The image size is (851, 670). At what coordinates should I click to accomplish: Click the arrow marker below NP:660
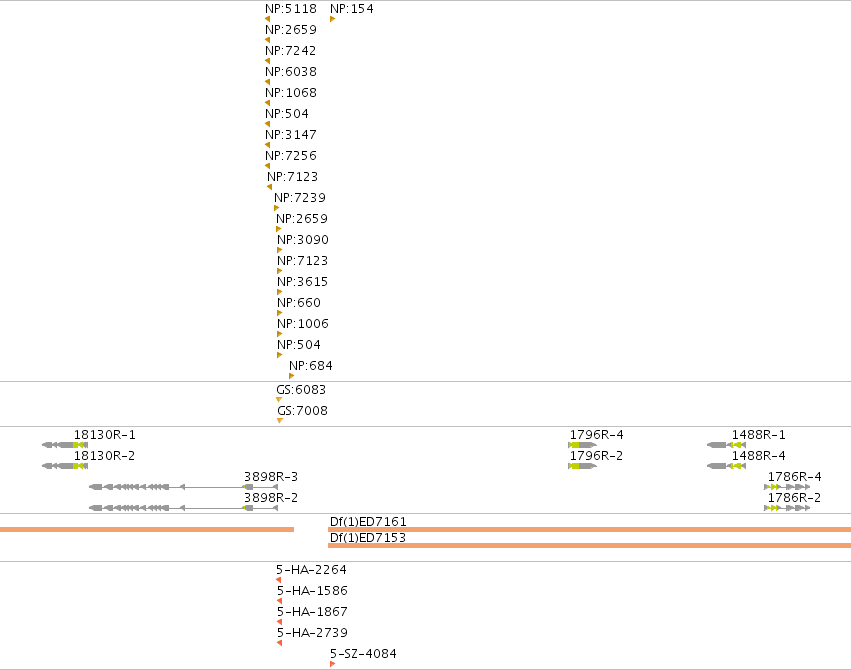tap(280, 313)
